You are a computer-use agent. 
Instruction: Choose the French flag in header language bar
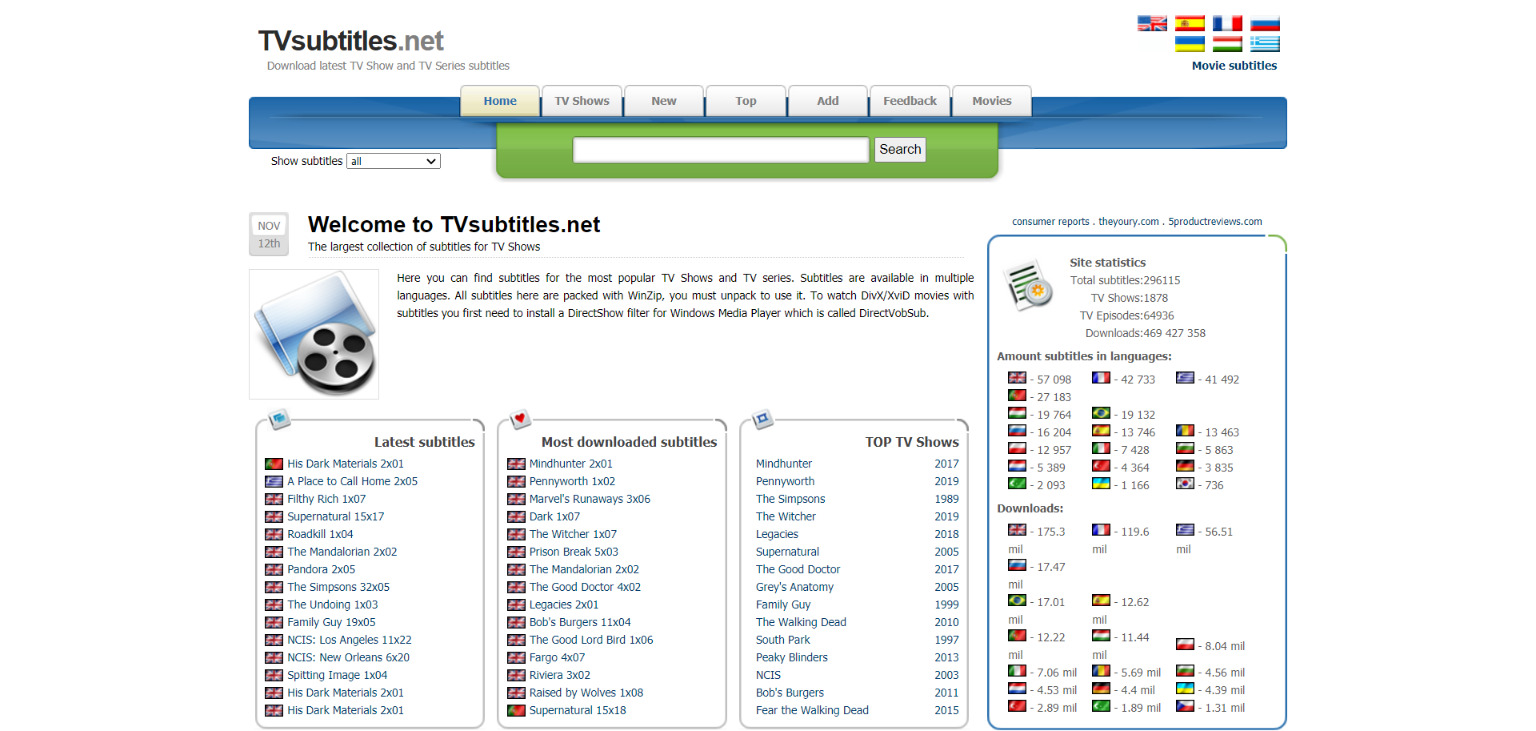1227,23
